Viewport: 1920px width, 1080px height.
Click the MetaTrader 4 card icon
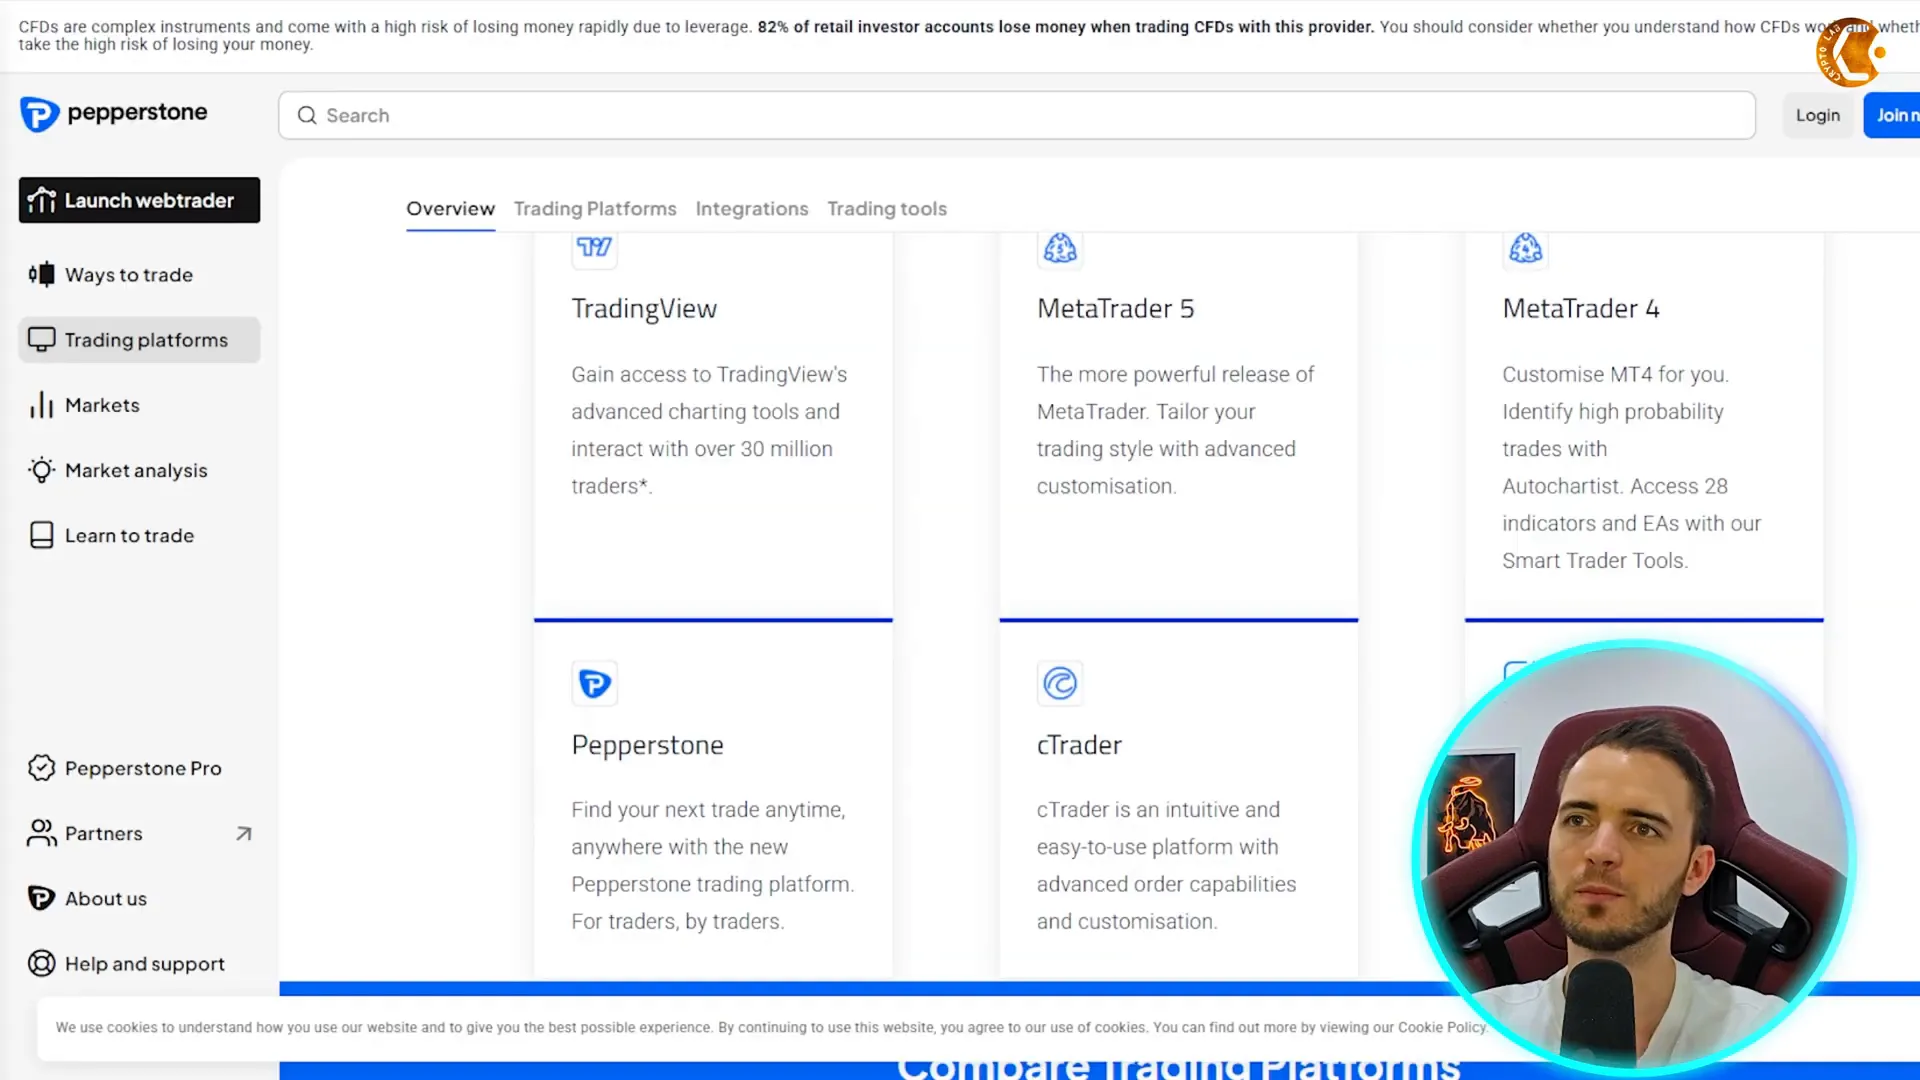click(x=1525, y=247)
